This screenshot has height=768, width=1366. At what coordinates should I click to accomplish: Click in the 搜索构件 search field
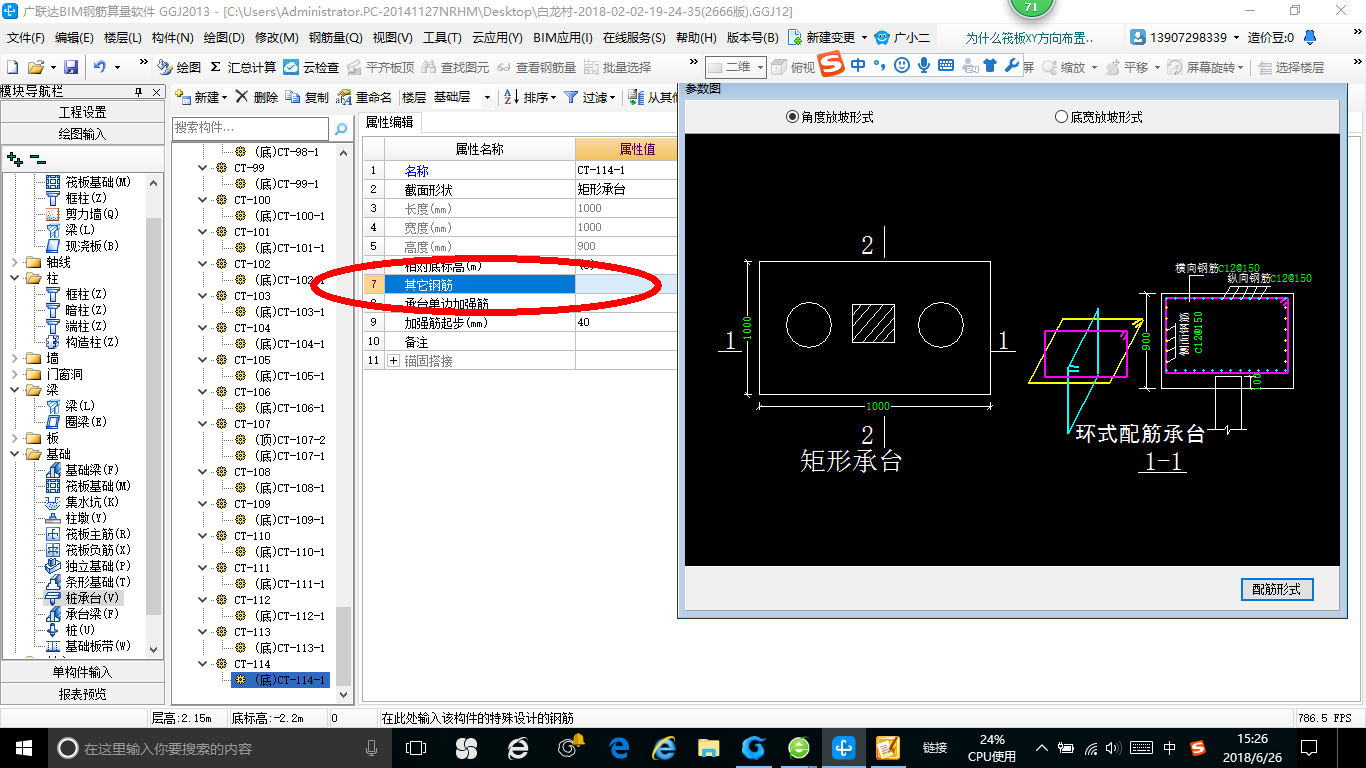tap(250, 128)
